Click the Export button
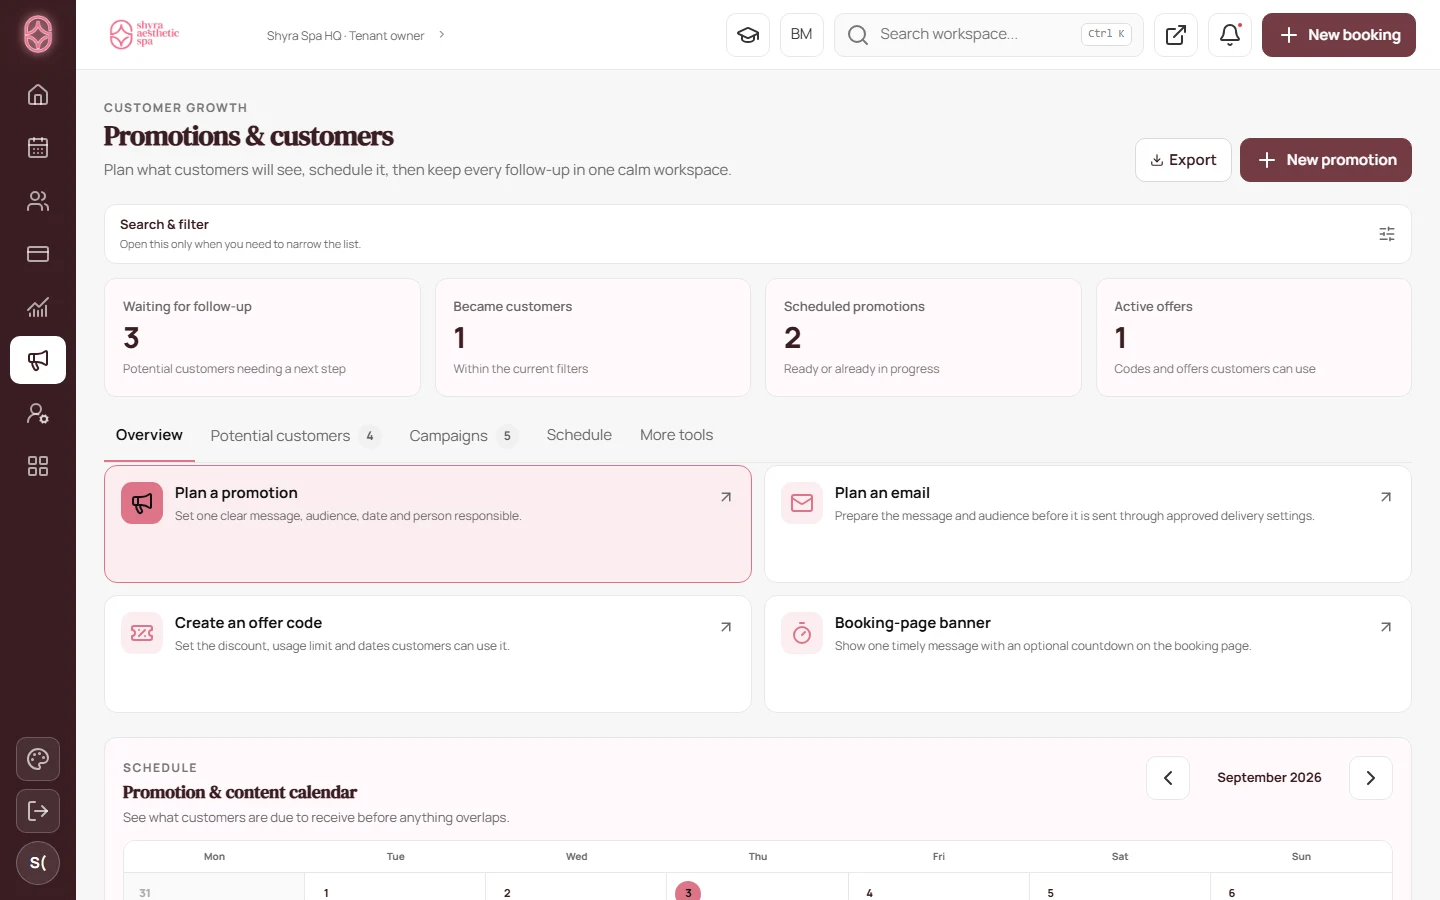The image size is (1440, 900). pyautogui.click(x=1183, y=160)
